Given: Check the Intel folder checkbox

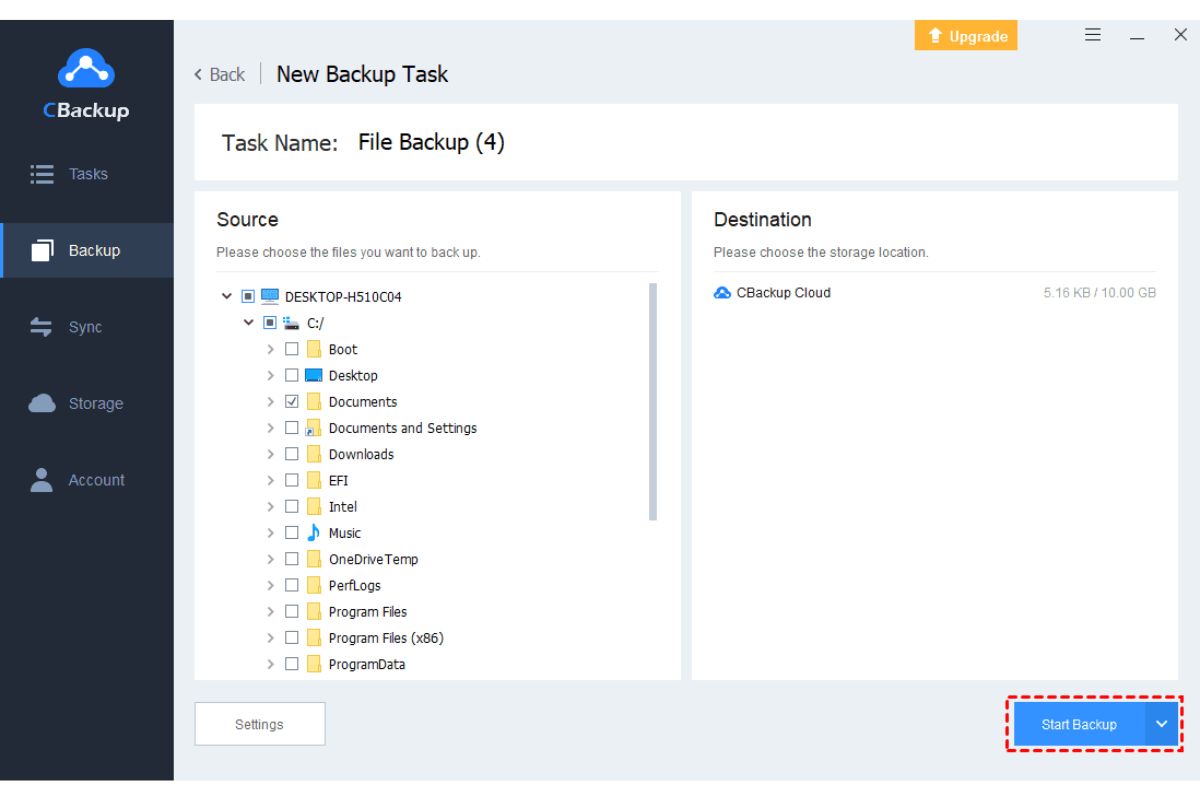Looking at the screenshot, I should click(292, 506).
